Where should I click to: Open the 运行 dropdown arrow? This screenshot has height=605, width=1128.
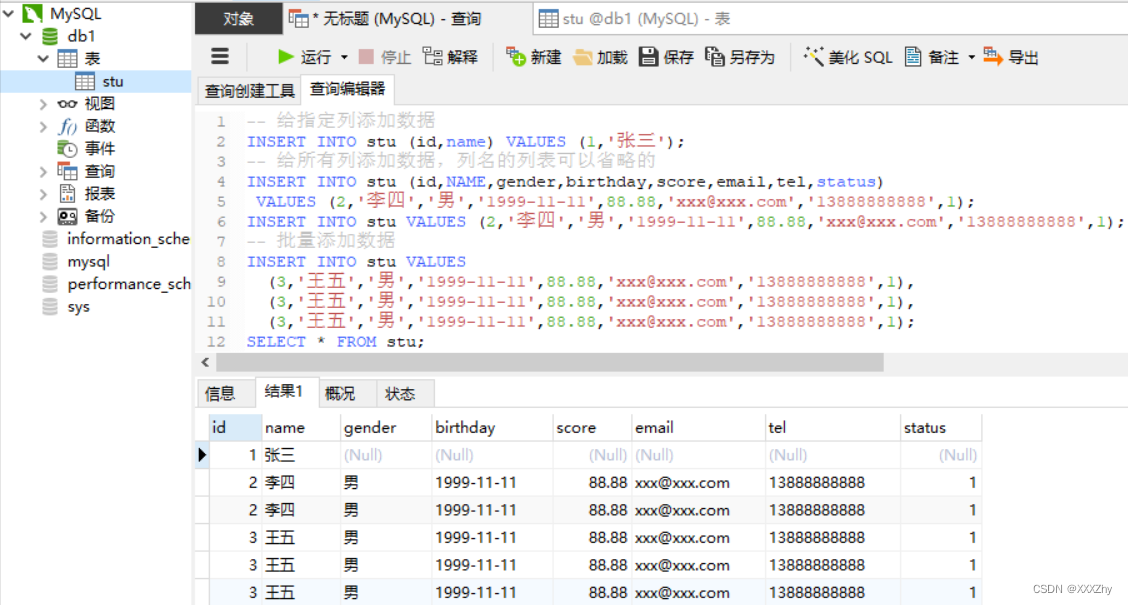click(344, 58)
